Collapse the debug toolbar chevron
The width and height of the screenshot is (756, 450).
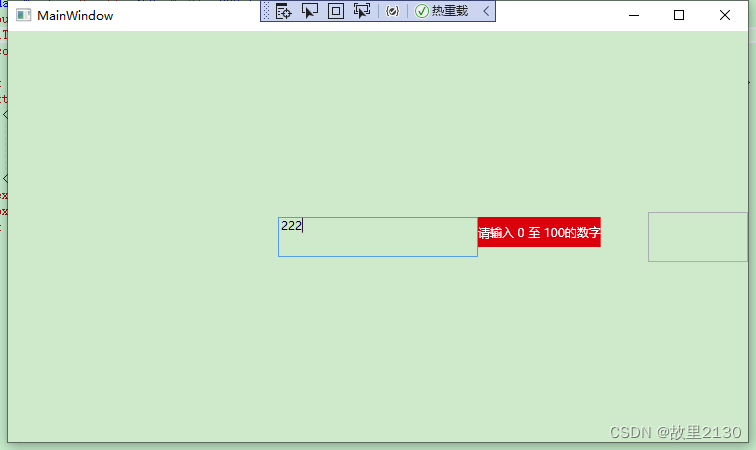click(x=486, y=11)
